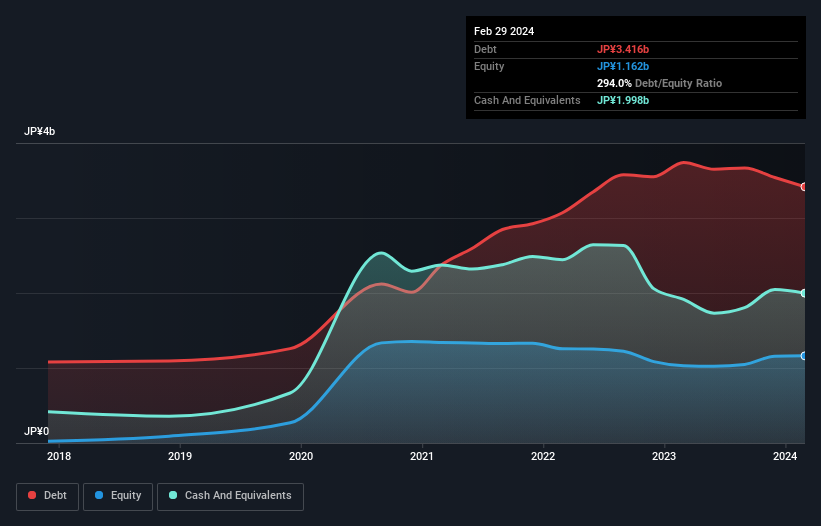Click the JP¥1.162b equity value

click(x=623, y=66)
